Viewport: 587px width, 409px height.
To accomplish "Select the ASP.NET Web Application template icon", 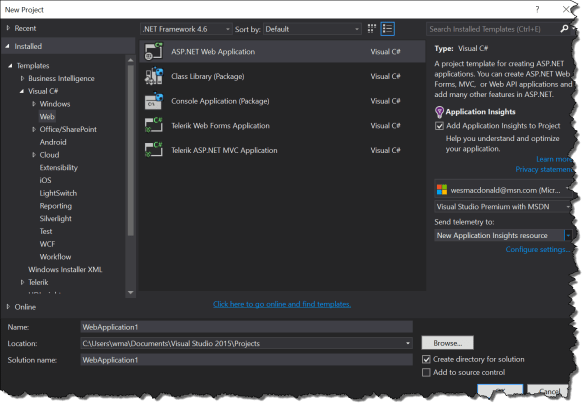I will point(153,52).
